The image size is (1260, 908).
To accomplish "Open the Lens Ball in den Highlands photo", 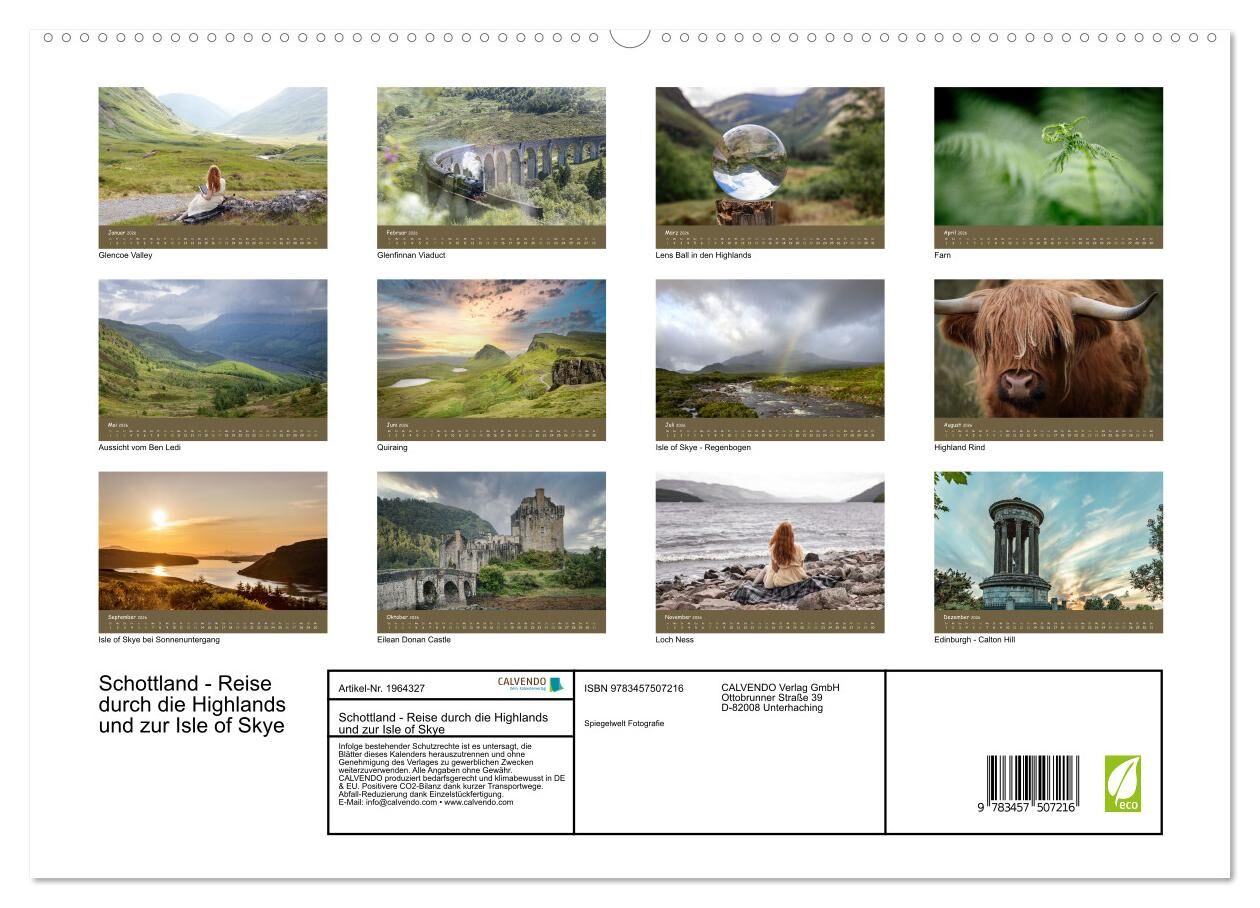I will point(769,156).
